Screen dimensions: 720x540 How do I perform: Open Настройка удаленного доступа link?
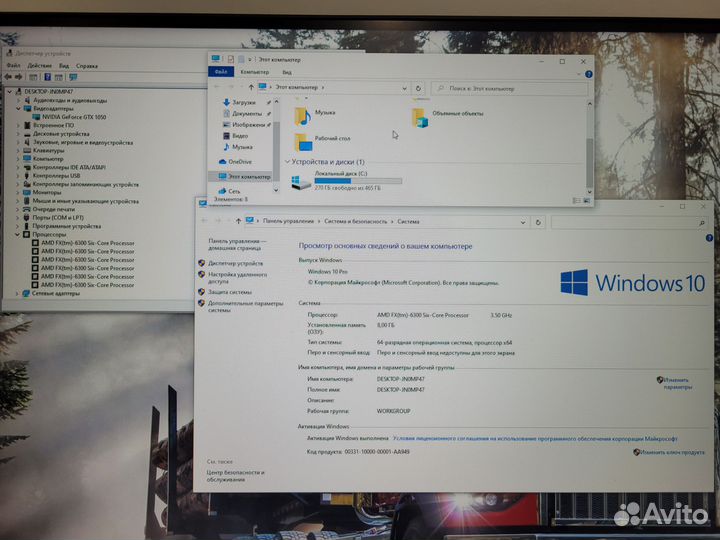tap(237, 278)
